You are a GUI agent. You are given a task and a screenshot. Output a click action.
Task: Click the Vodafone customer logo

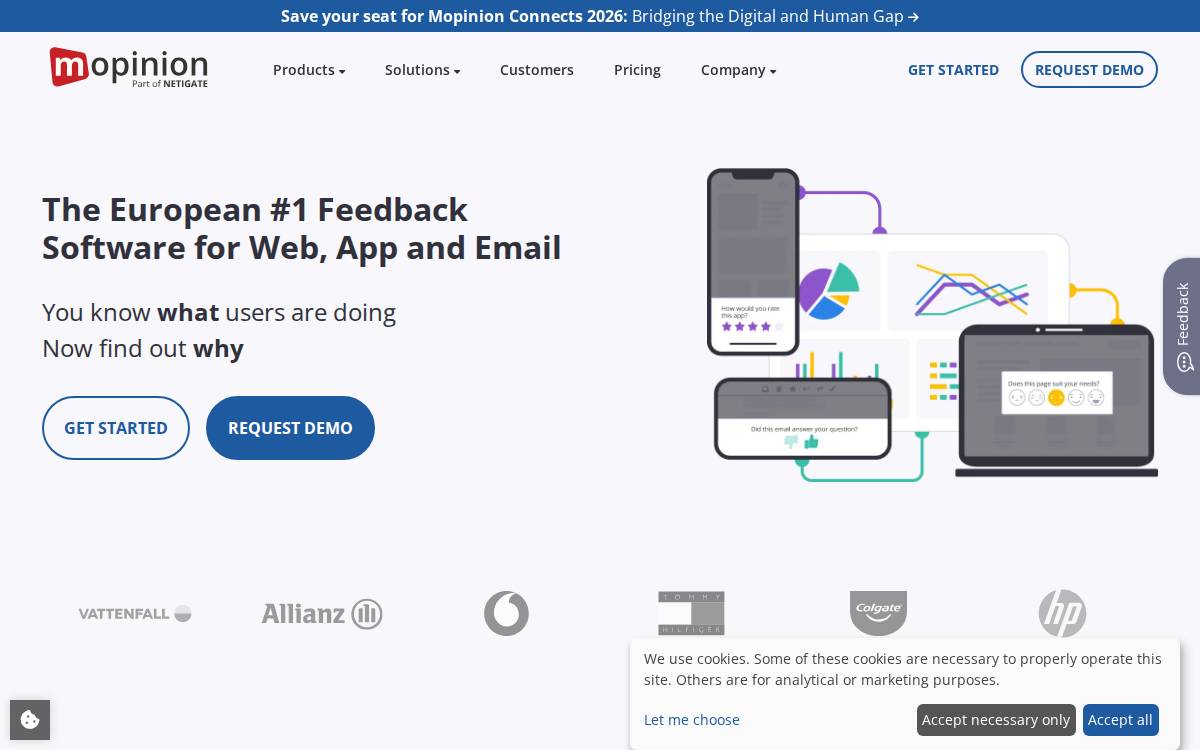pos(506,613)
